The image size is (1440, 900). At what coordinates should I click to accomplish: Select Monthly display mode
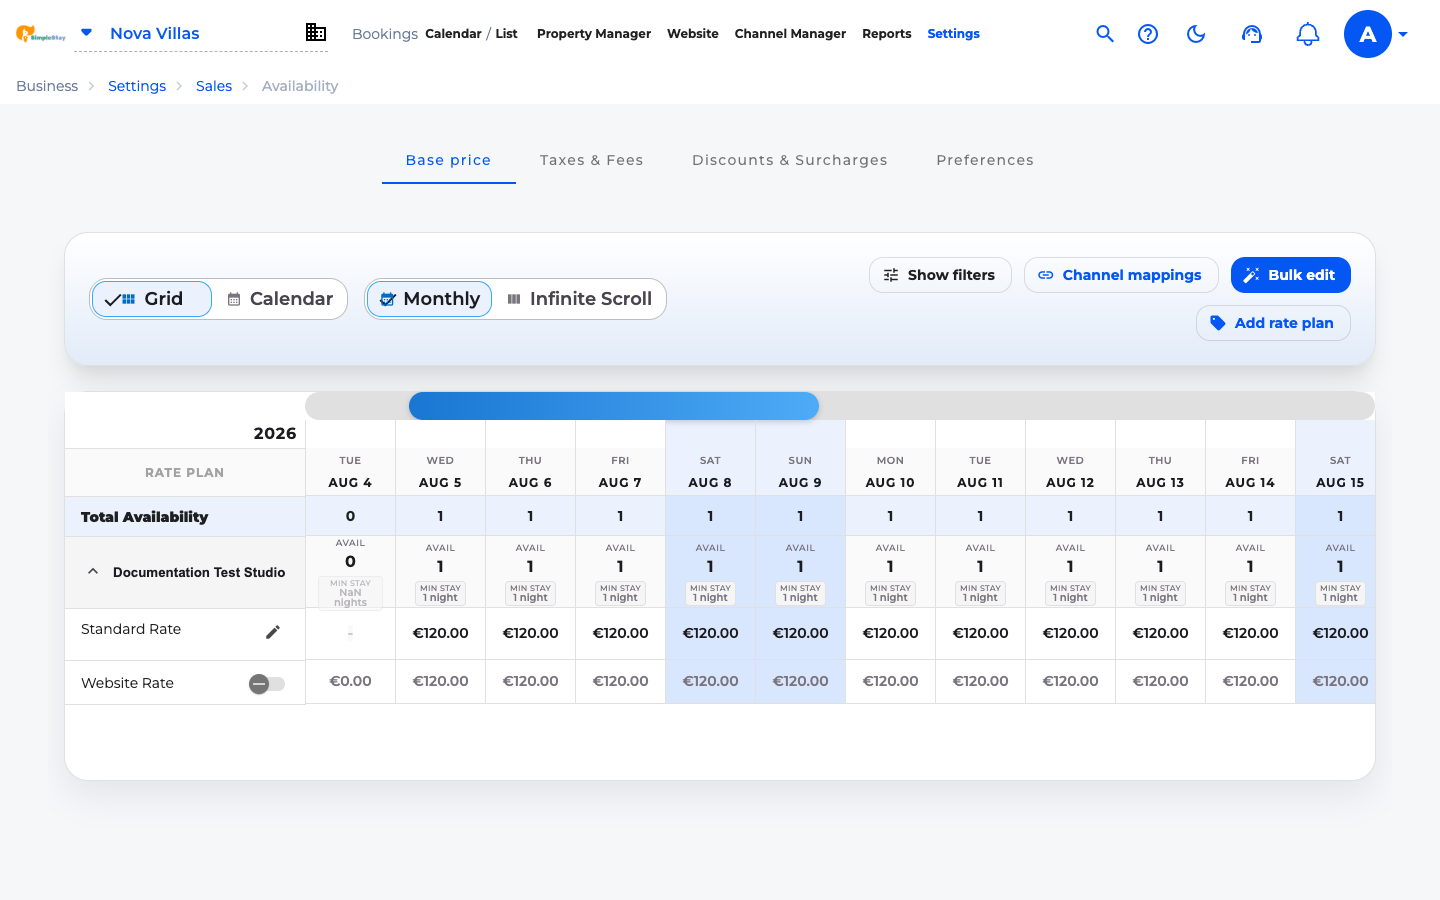click(430, 299)
